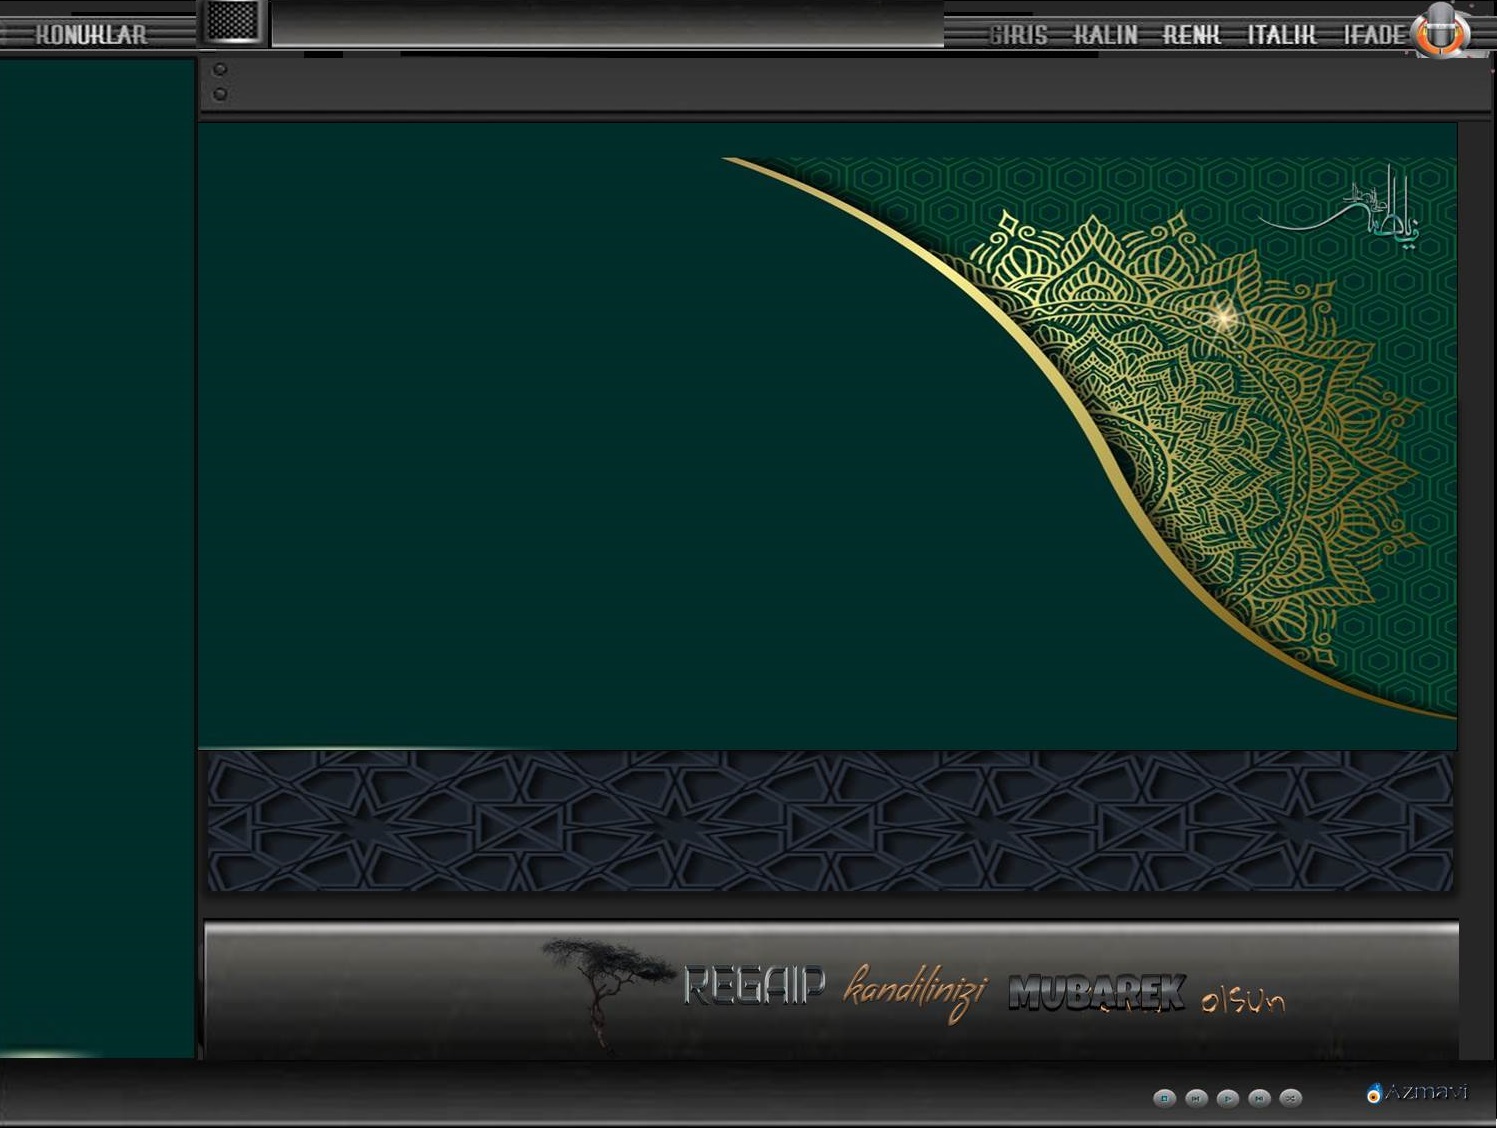Screen dimensions: 1497x1128
Task: Skip to the previous track
Action: point(1196,1098)
